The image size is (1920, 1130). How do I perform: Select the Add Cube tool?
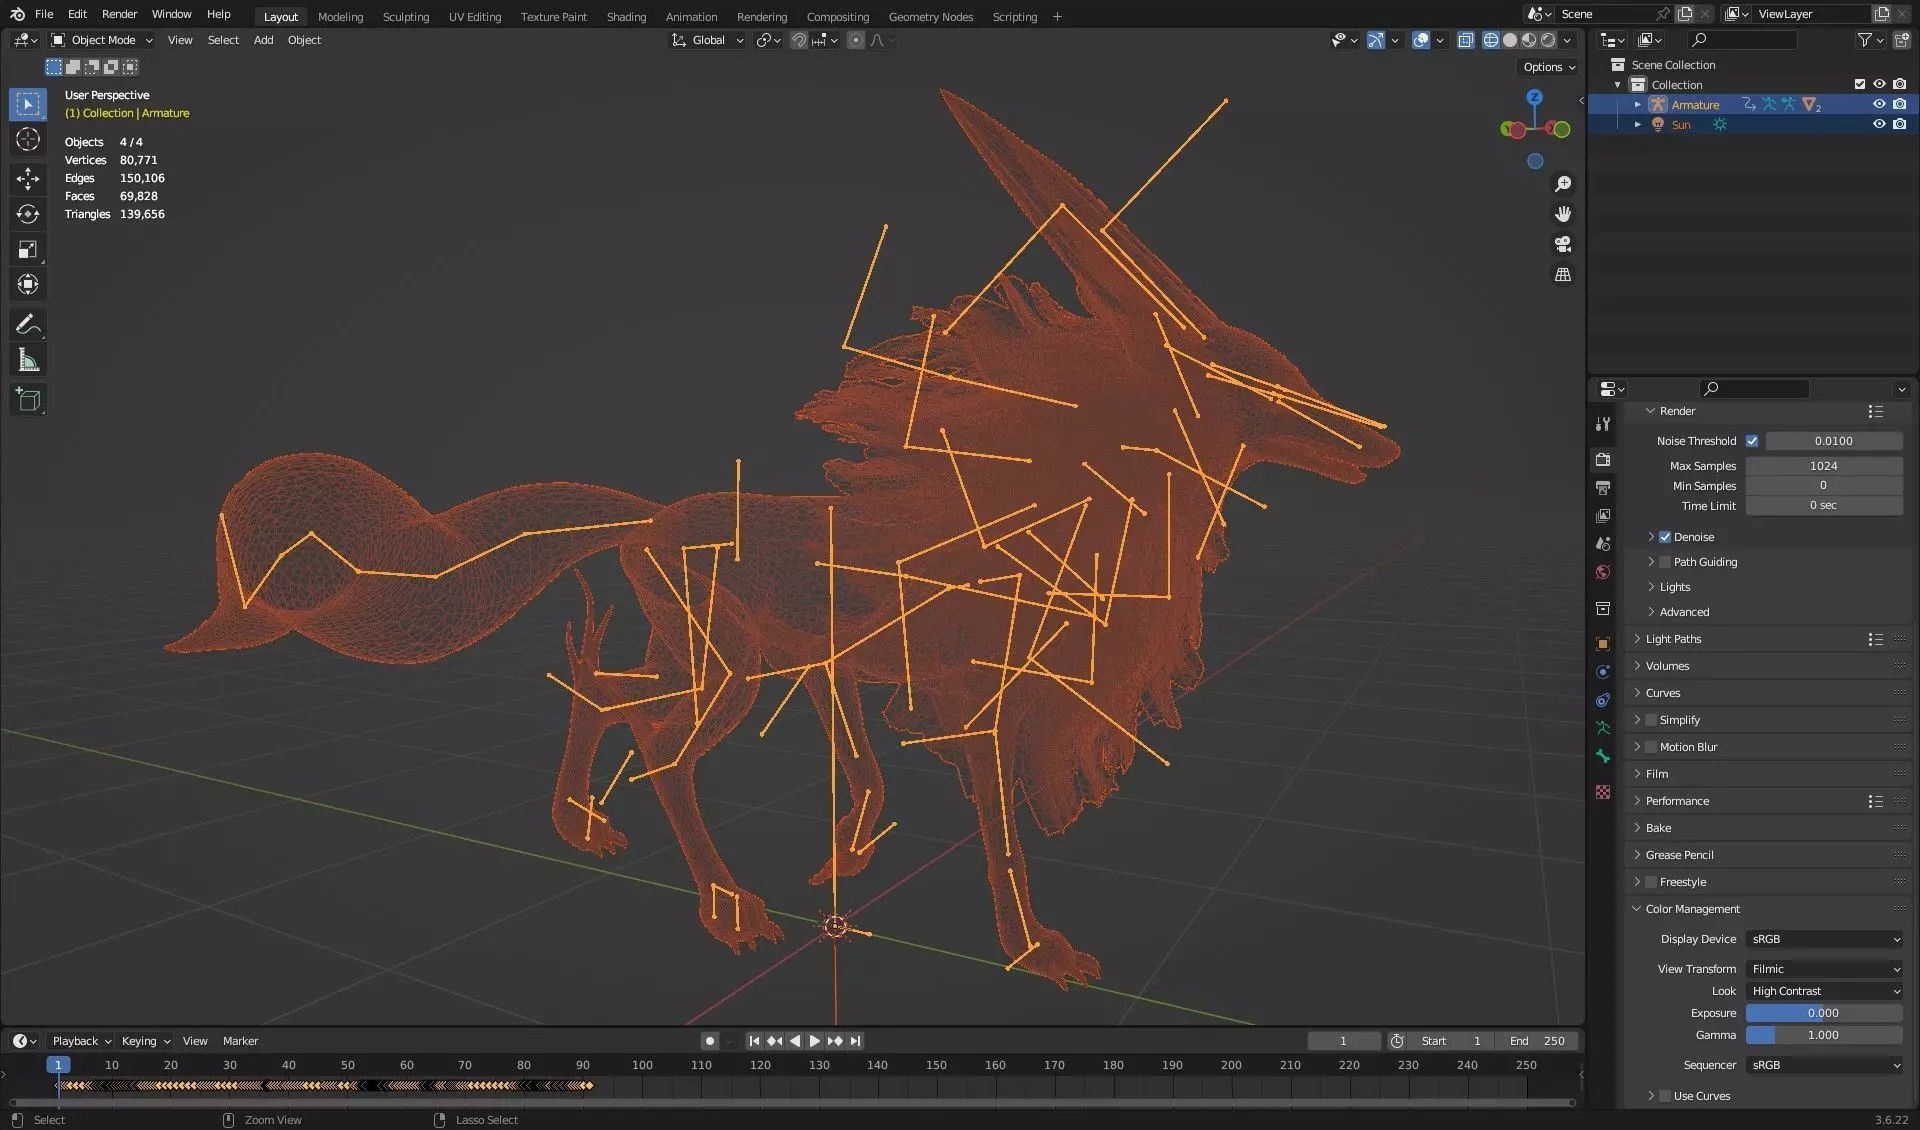click(28, 400)
